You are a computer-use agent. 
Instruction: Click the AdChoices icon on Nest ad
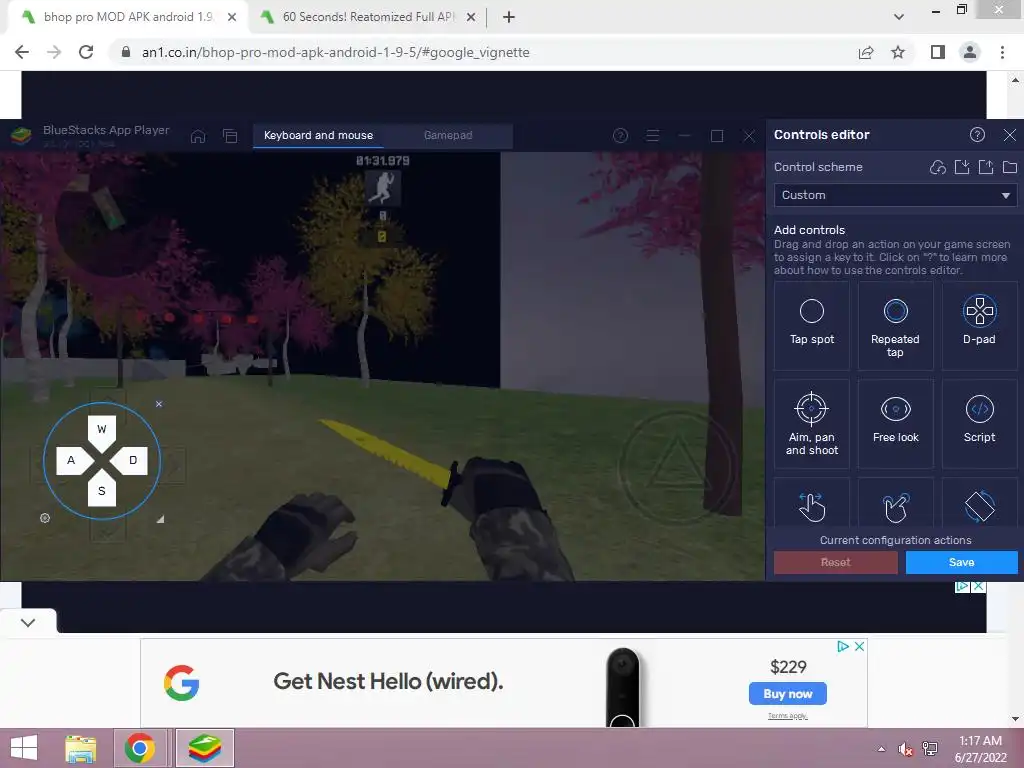coord(843,646)
